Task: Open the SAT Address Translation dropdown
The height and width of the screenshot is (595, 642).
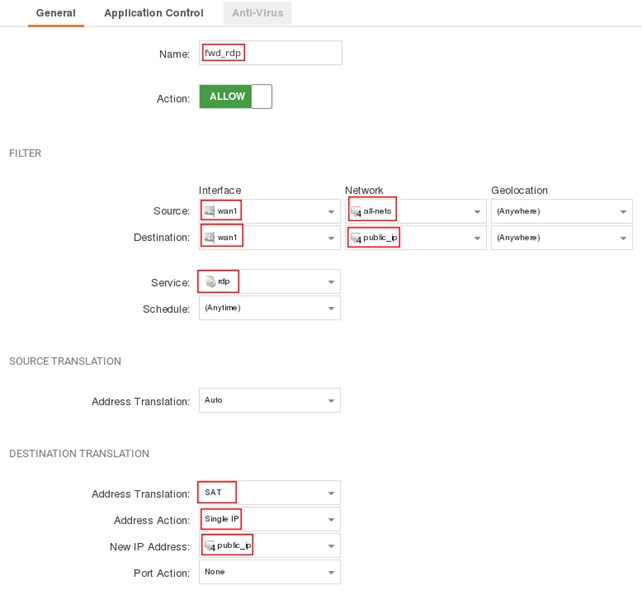Action: coord(331,494)
